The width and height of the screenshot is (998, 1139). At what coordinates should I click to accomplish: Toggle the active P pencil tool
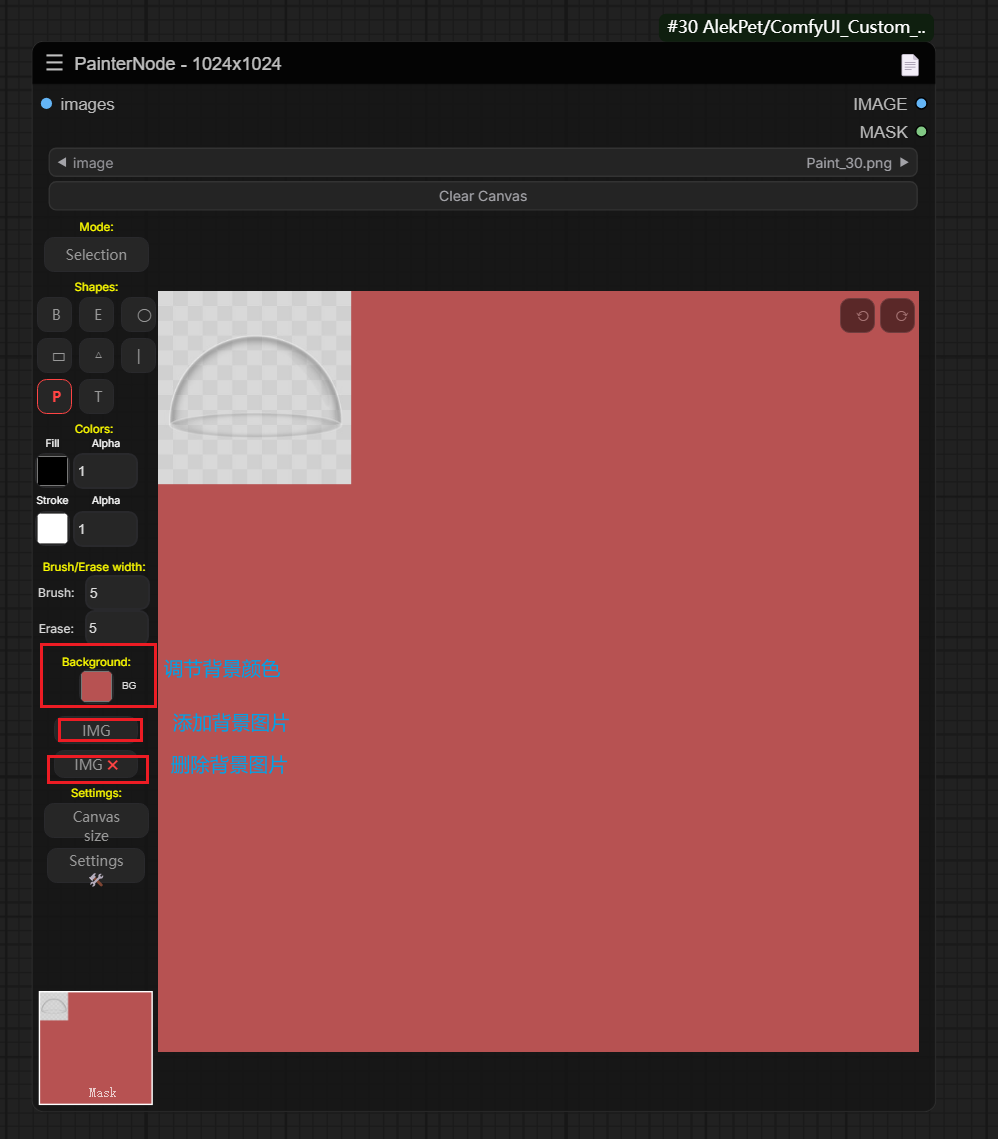click(x=56, y=397)
